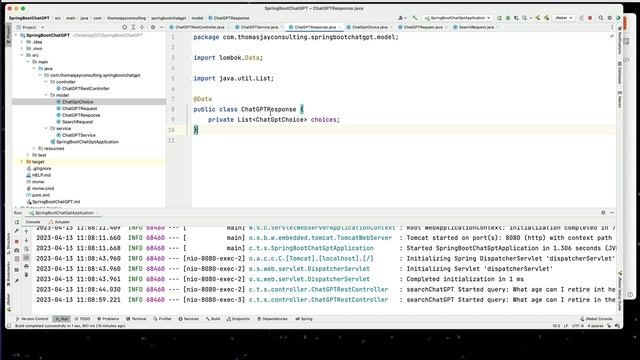
Task: Open JRebel Console in bottom bar
Action: click(x=596, y=319)
